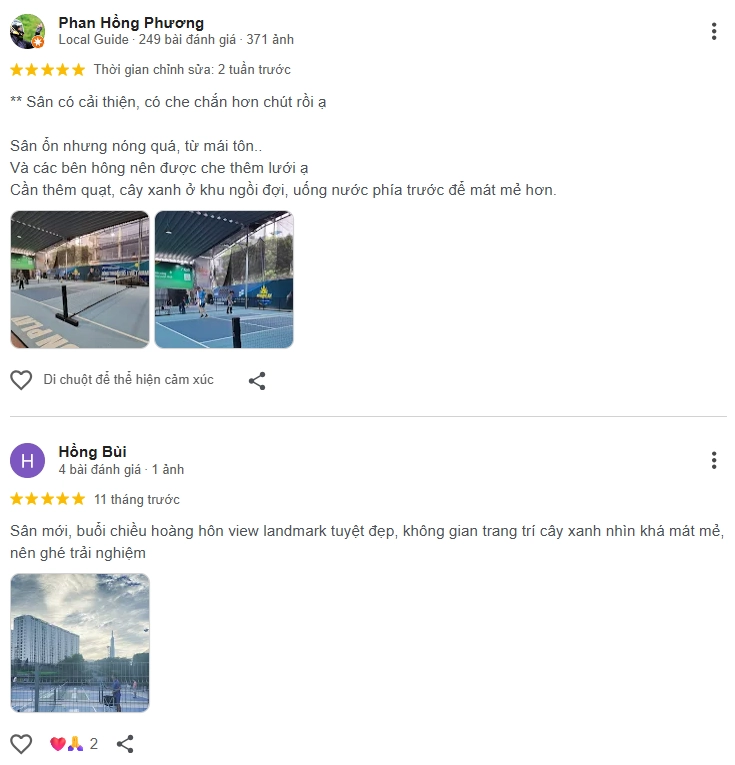Like Phan Hồng Phương's review with the heart
Viewport: 735px width, 765px height.
click(21, 380)
